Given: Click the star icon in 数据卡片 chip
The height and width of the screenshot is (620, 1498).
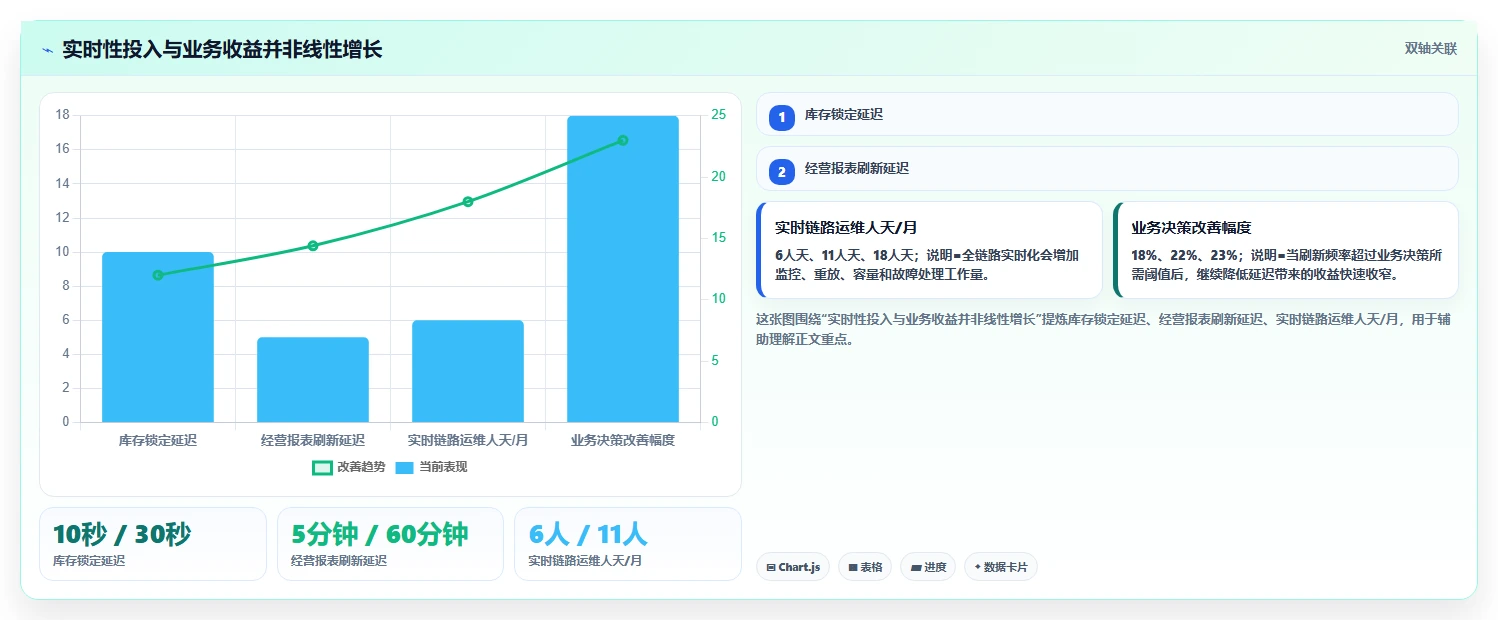Looking at the screenshot, I should (977, 567).
